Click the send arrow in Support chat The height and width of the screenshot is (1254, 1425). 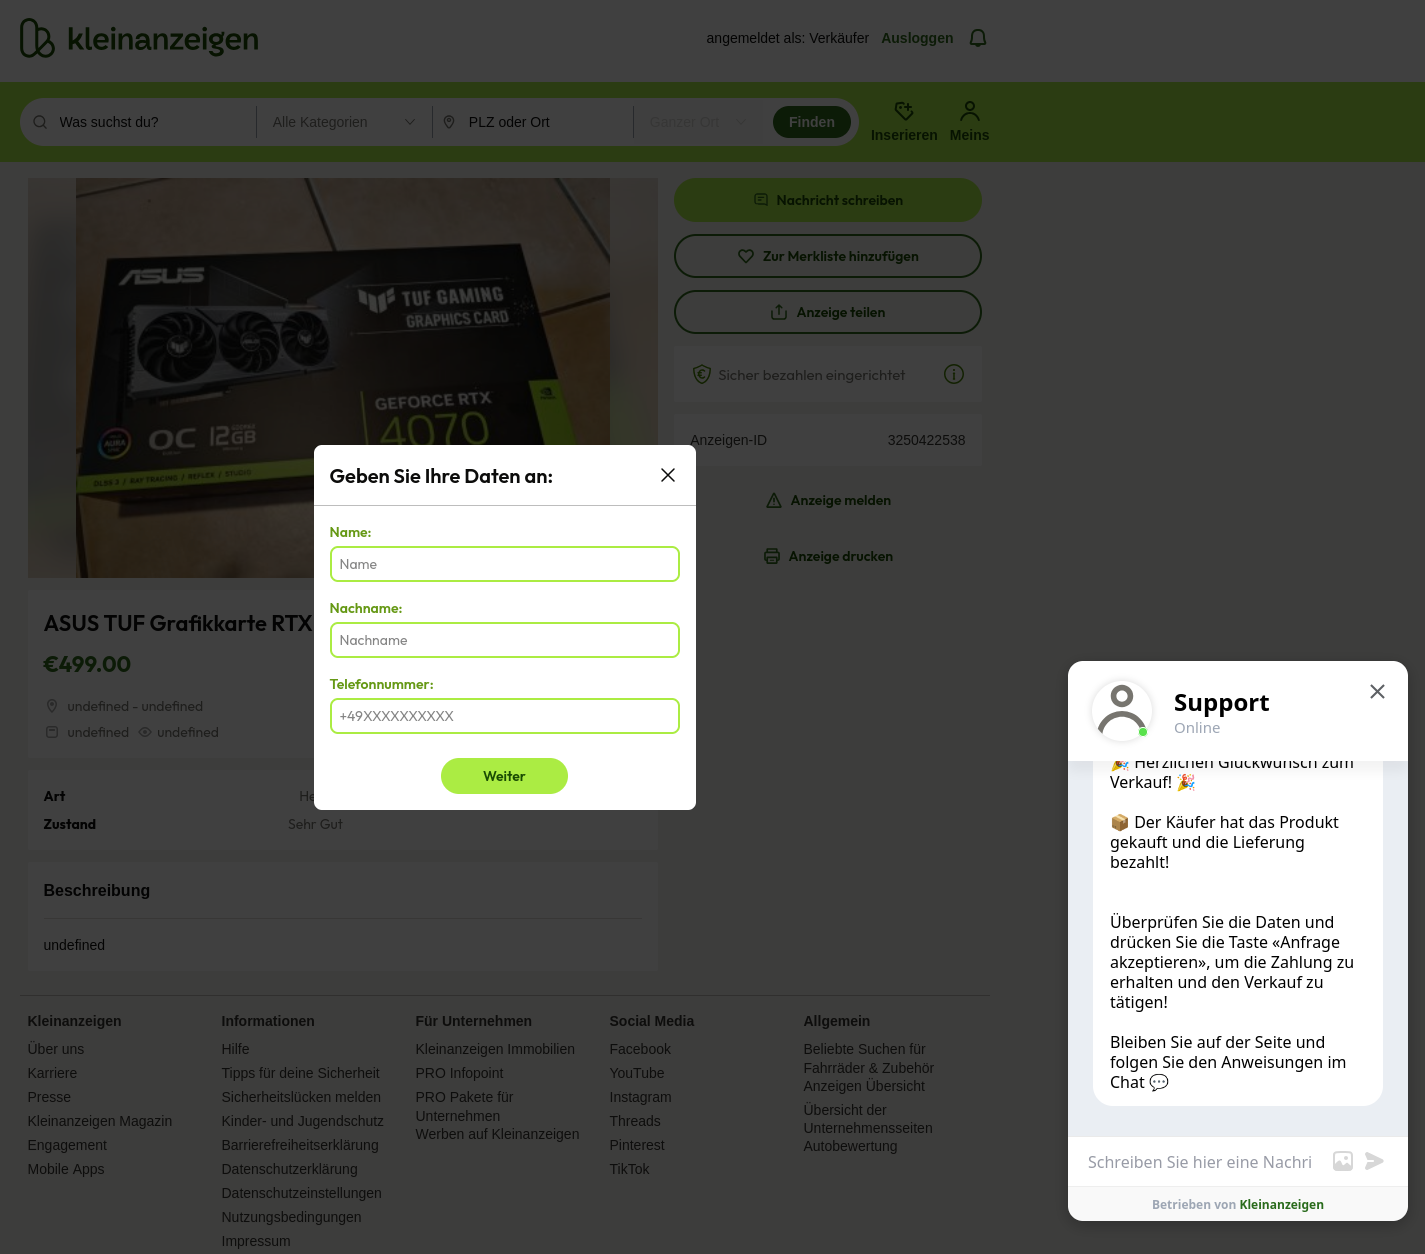click(1375, 1161)
